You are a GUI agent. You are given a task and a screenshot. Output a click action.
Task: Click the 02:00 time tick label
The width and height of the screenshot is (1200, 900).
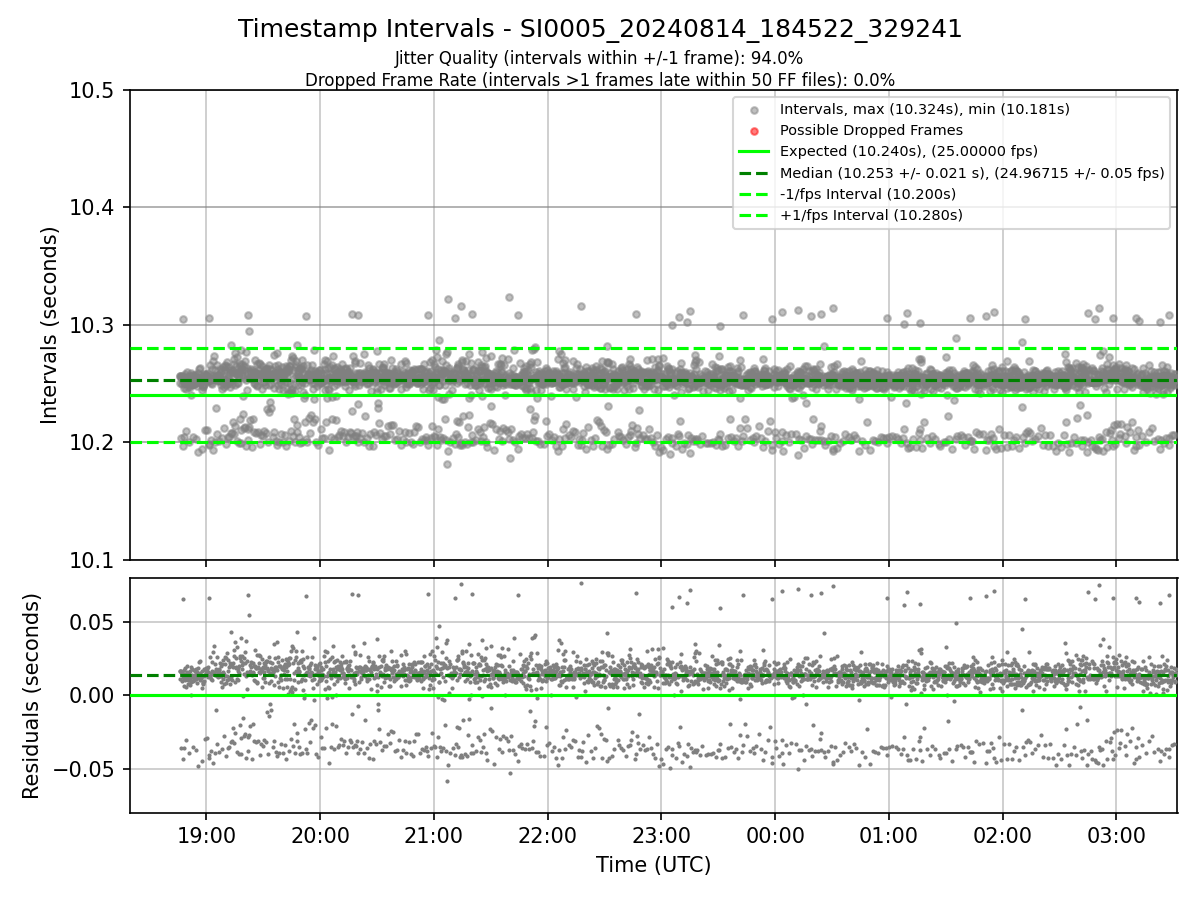(1002, 835)
